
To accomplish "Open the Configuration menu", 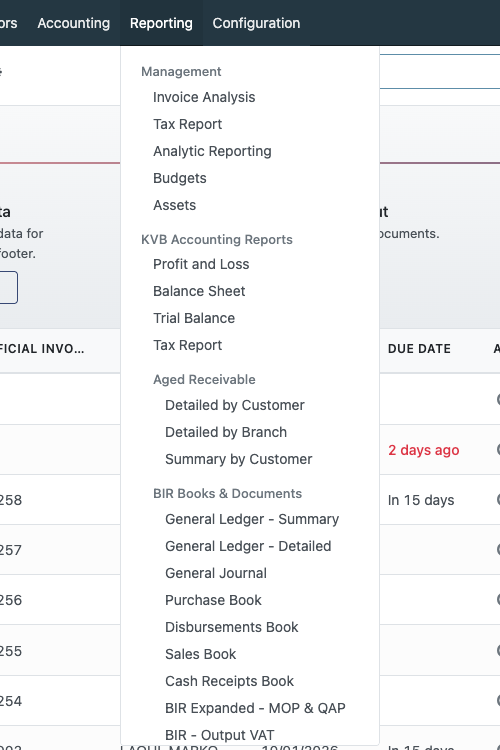I will (256, 23).
